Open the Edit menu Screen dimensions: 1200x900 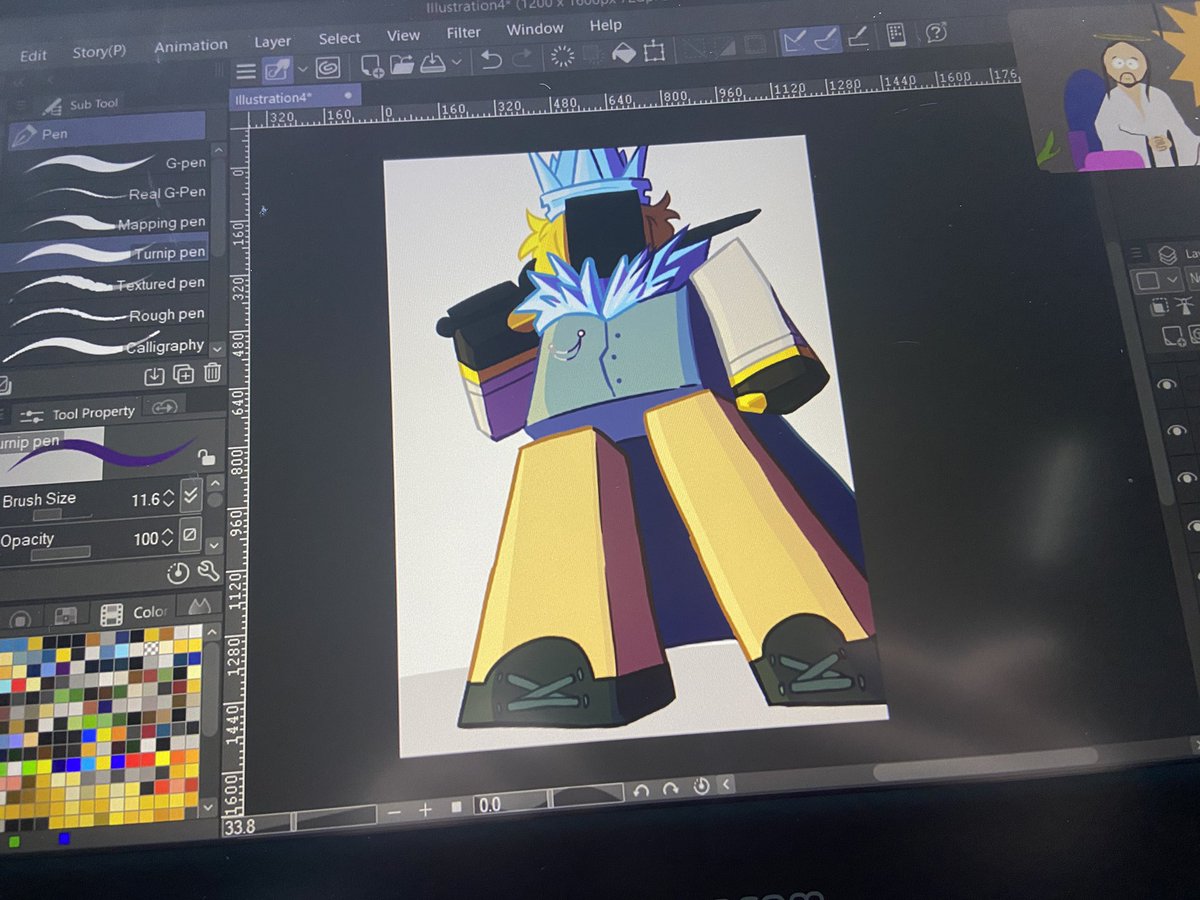tap(33, 56)
